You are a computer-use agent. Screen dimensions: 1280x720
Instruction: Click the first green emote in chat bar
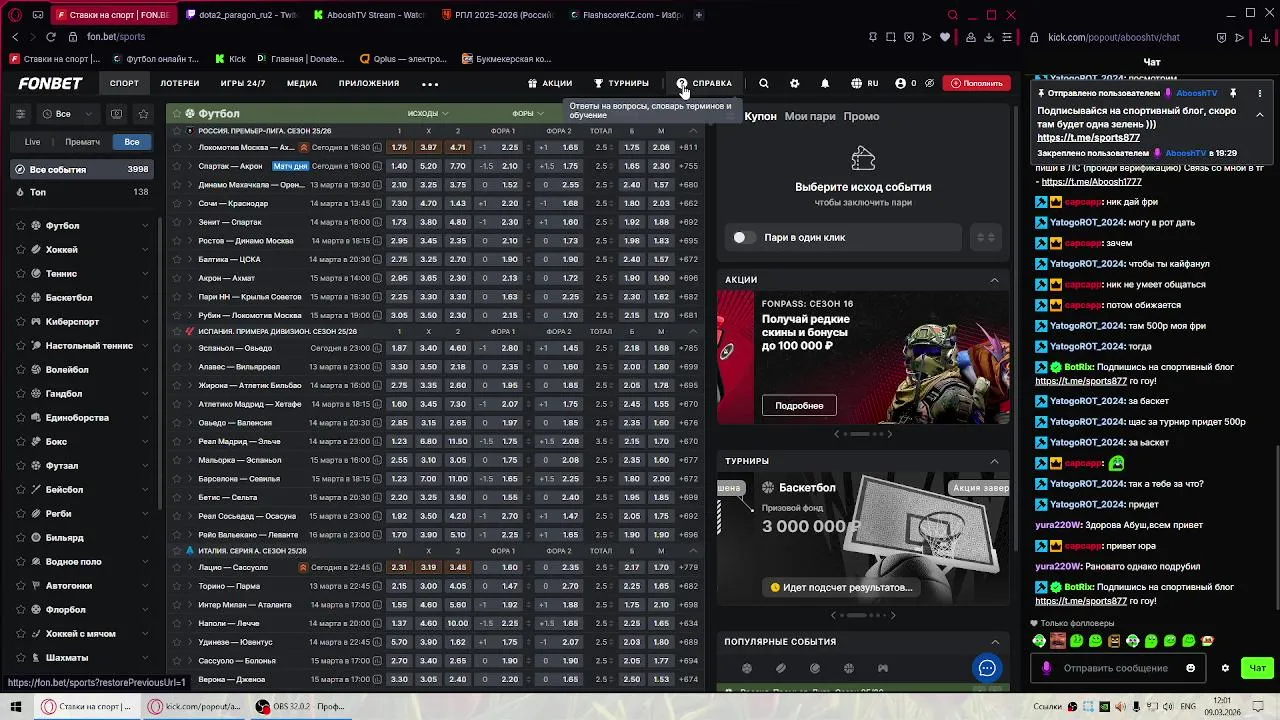coord(1039,641)
